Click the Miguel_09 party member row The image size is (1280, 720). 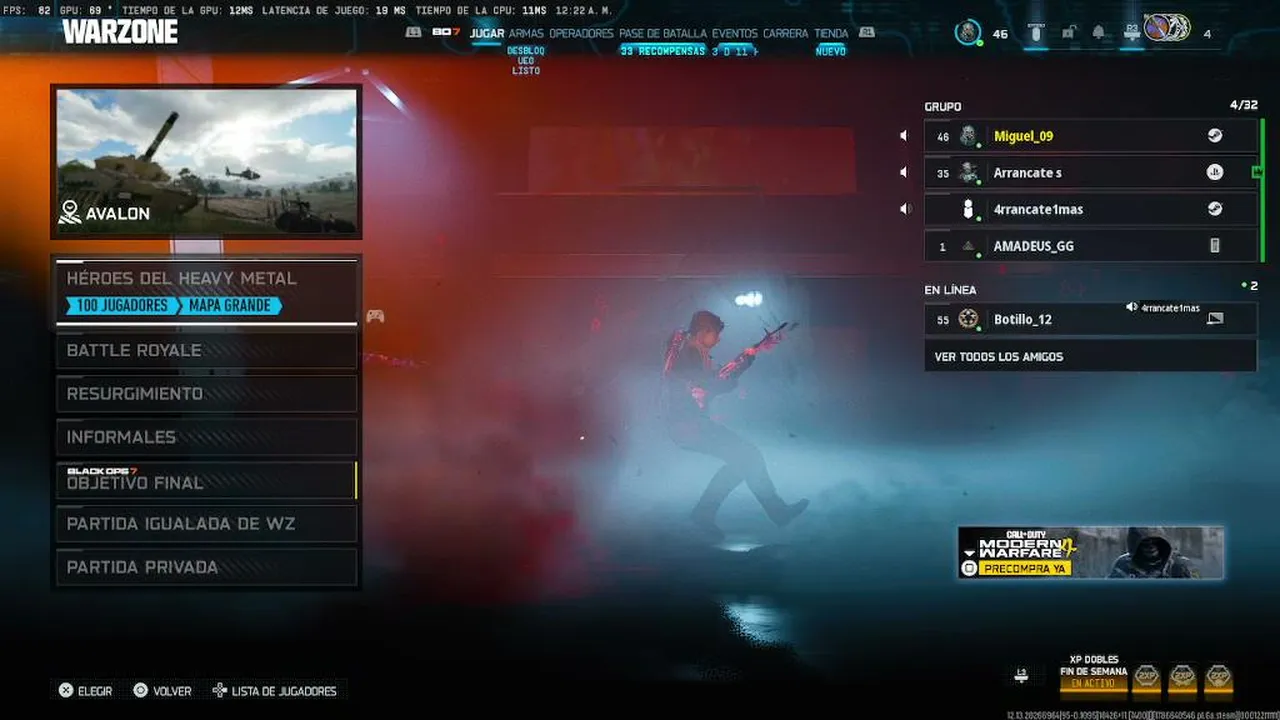(x=1090, y=136)
